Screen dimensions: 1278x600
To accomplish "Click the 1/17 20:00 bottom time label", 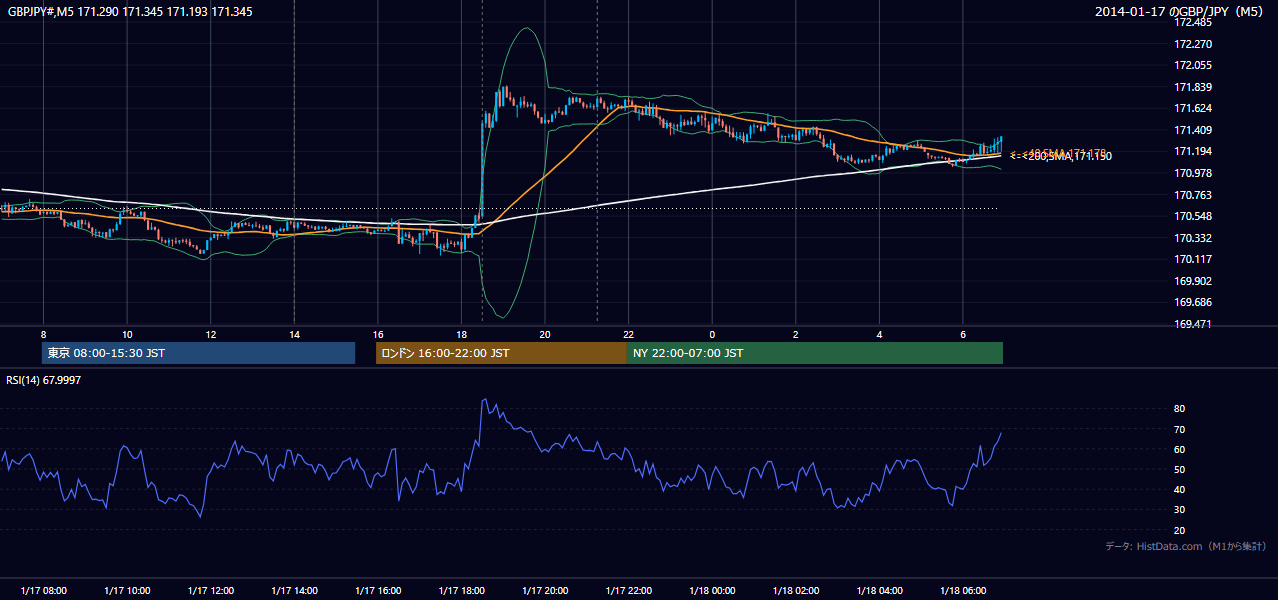I will [x=545, y=590].
